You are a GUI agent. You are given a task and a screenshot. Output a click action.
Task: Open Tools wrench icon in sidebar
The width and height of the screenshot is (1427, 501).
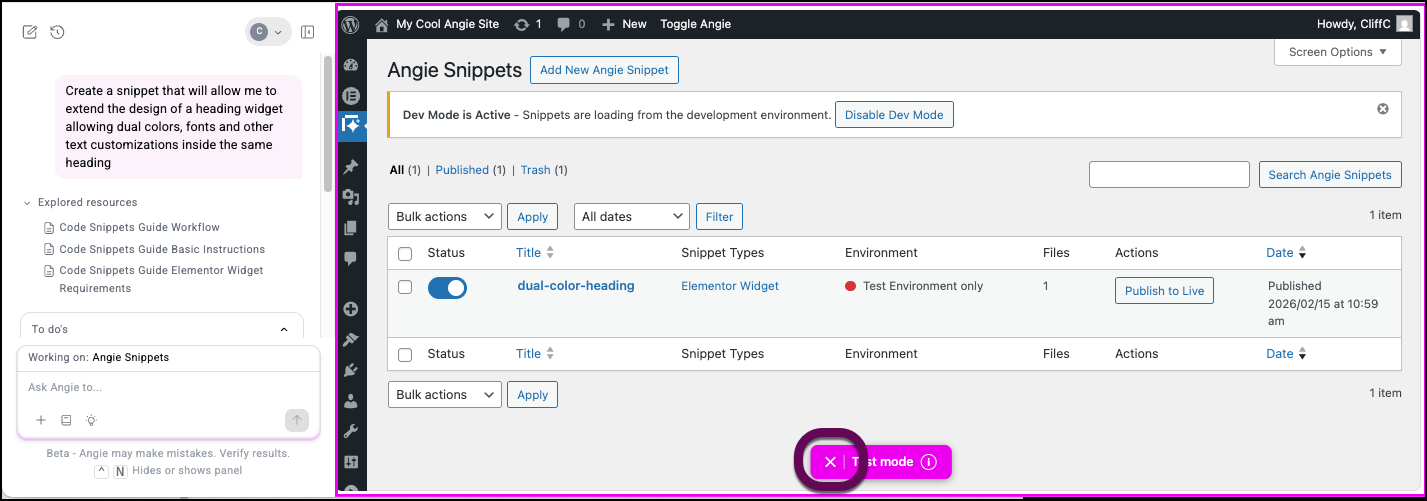pyautogui.click(x=351, y=431)
